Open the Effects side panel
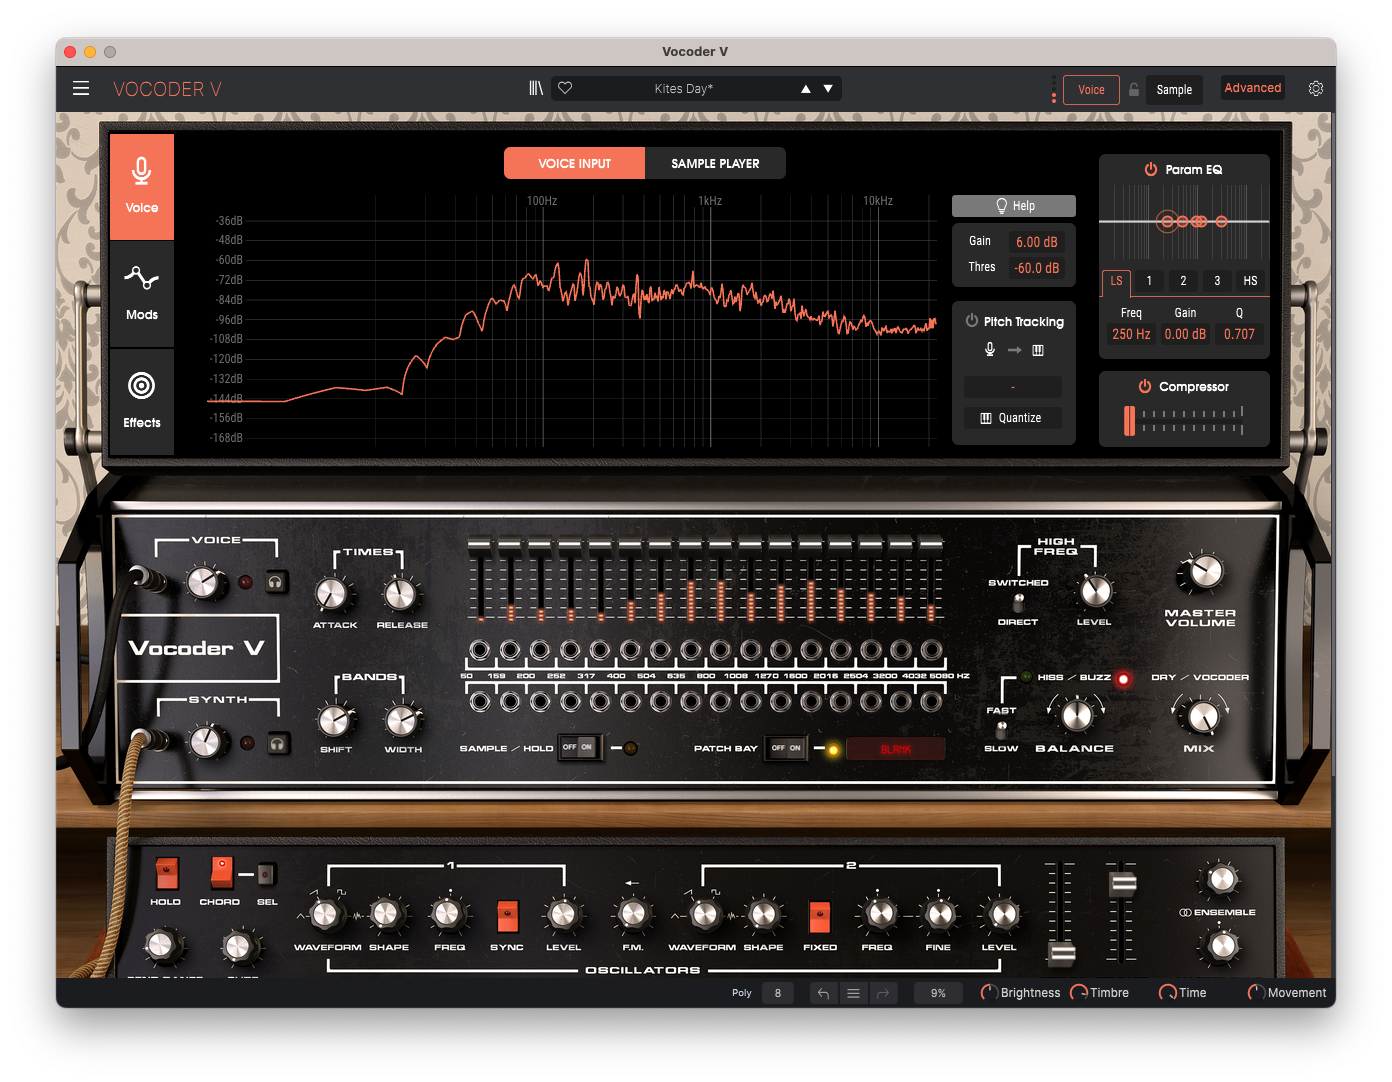The image size is (1392, 1082). [142, 401]
